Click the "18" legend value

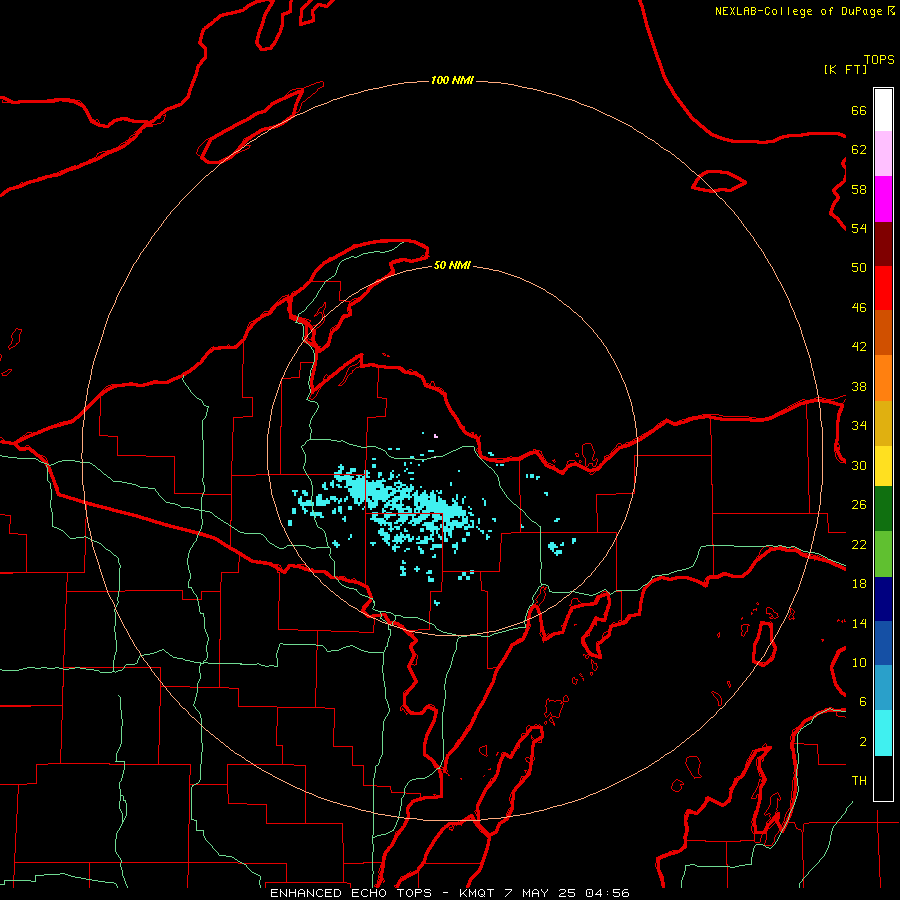tap(859, 584)
